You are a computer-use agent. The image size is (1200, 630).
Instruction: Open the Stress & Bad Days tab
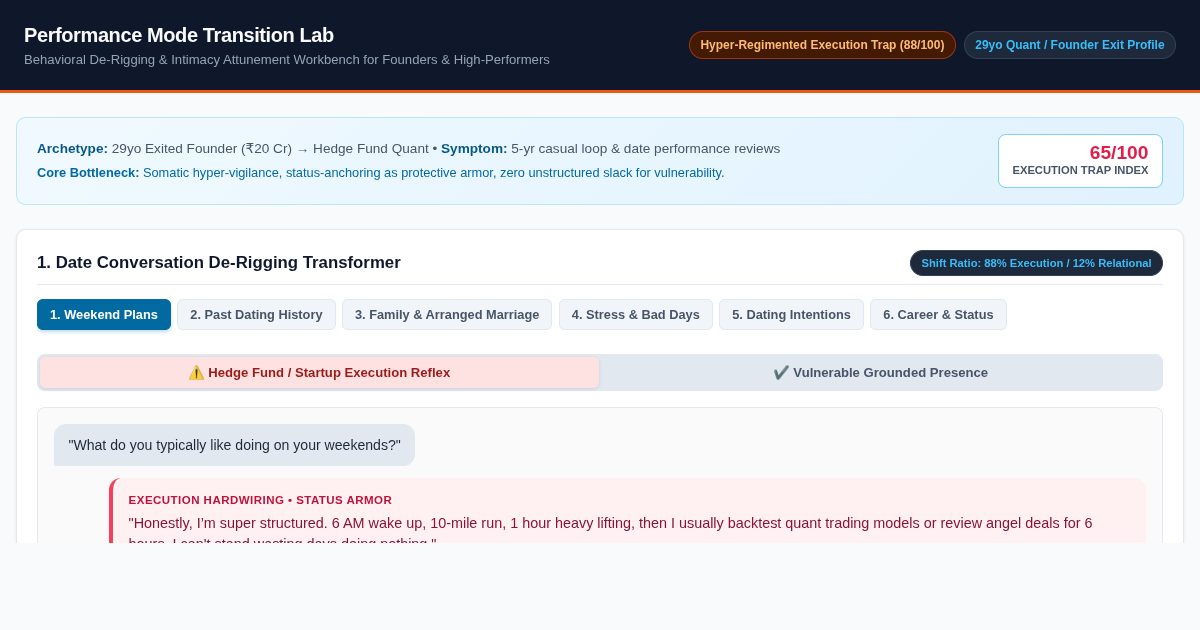[636, 315]
